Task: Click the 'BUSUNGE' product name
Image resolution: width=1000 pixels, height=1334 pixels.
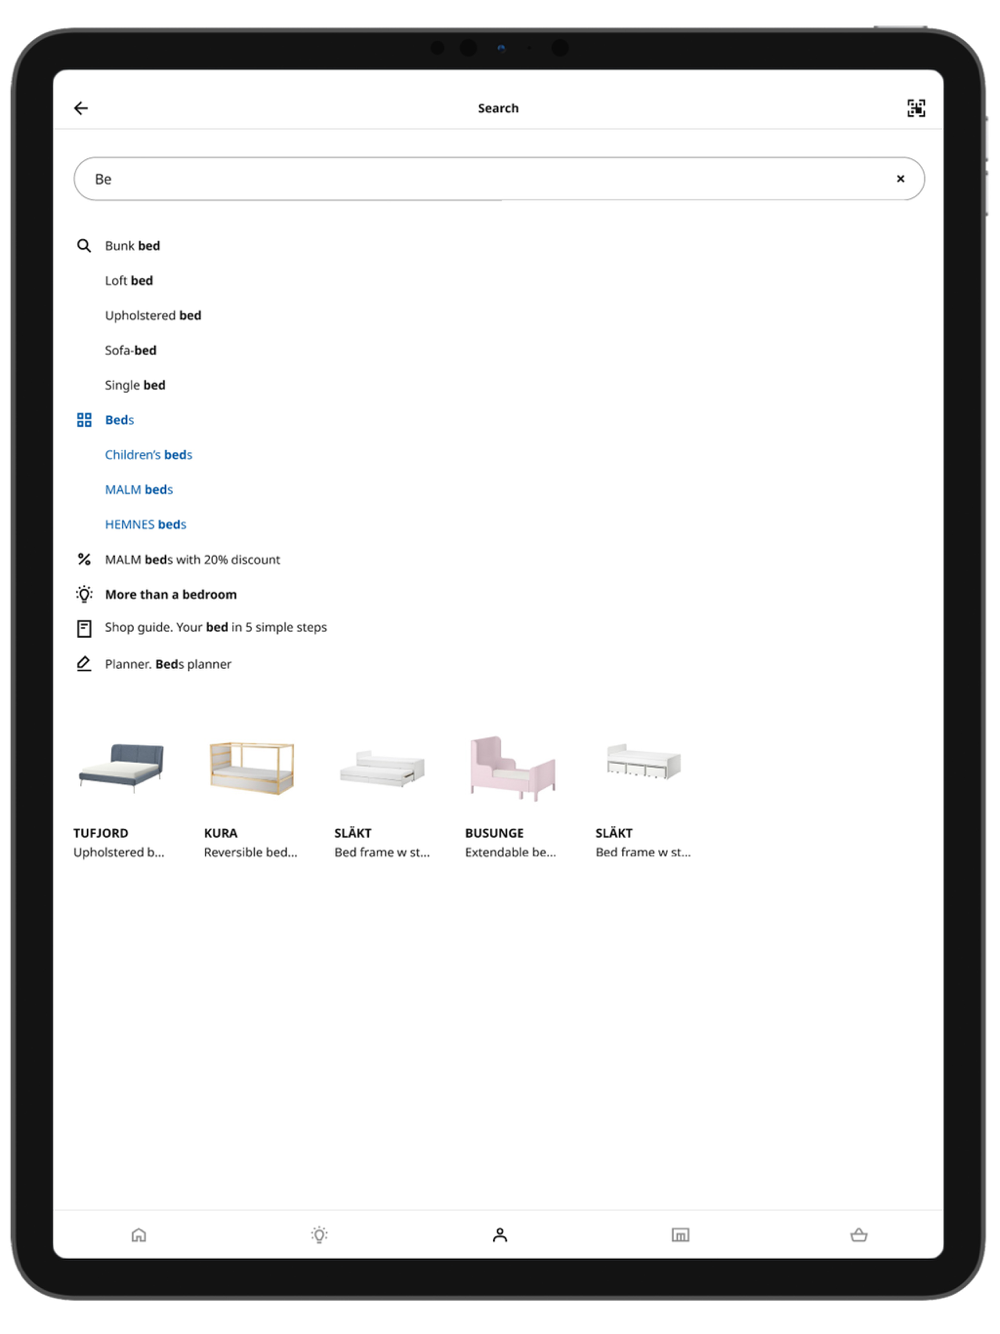Action: [494, 833]
